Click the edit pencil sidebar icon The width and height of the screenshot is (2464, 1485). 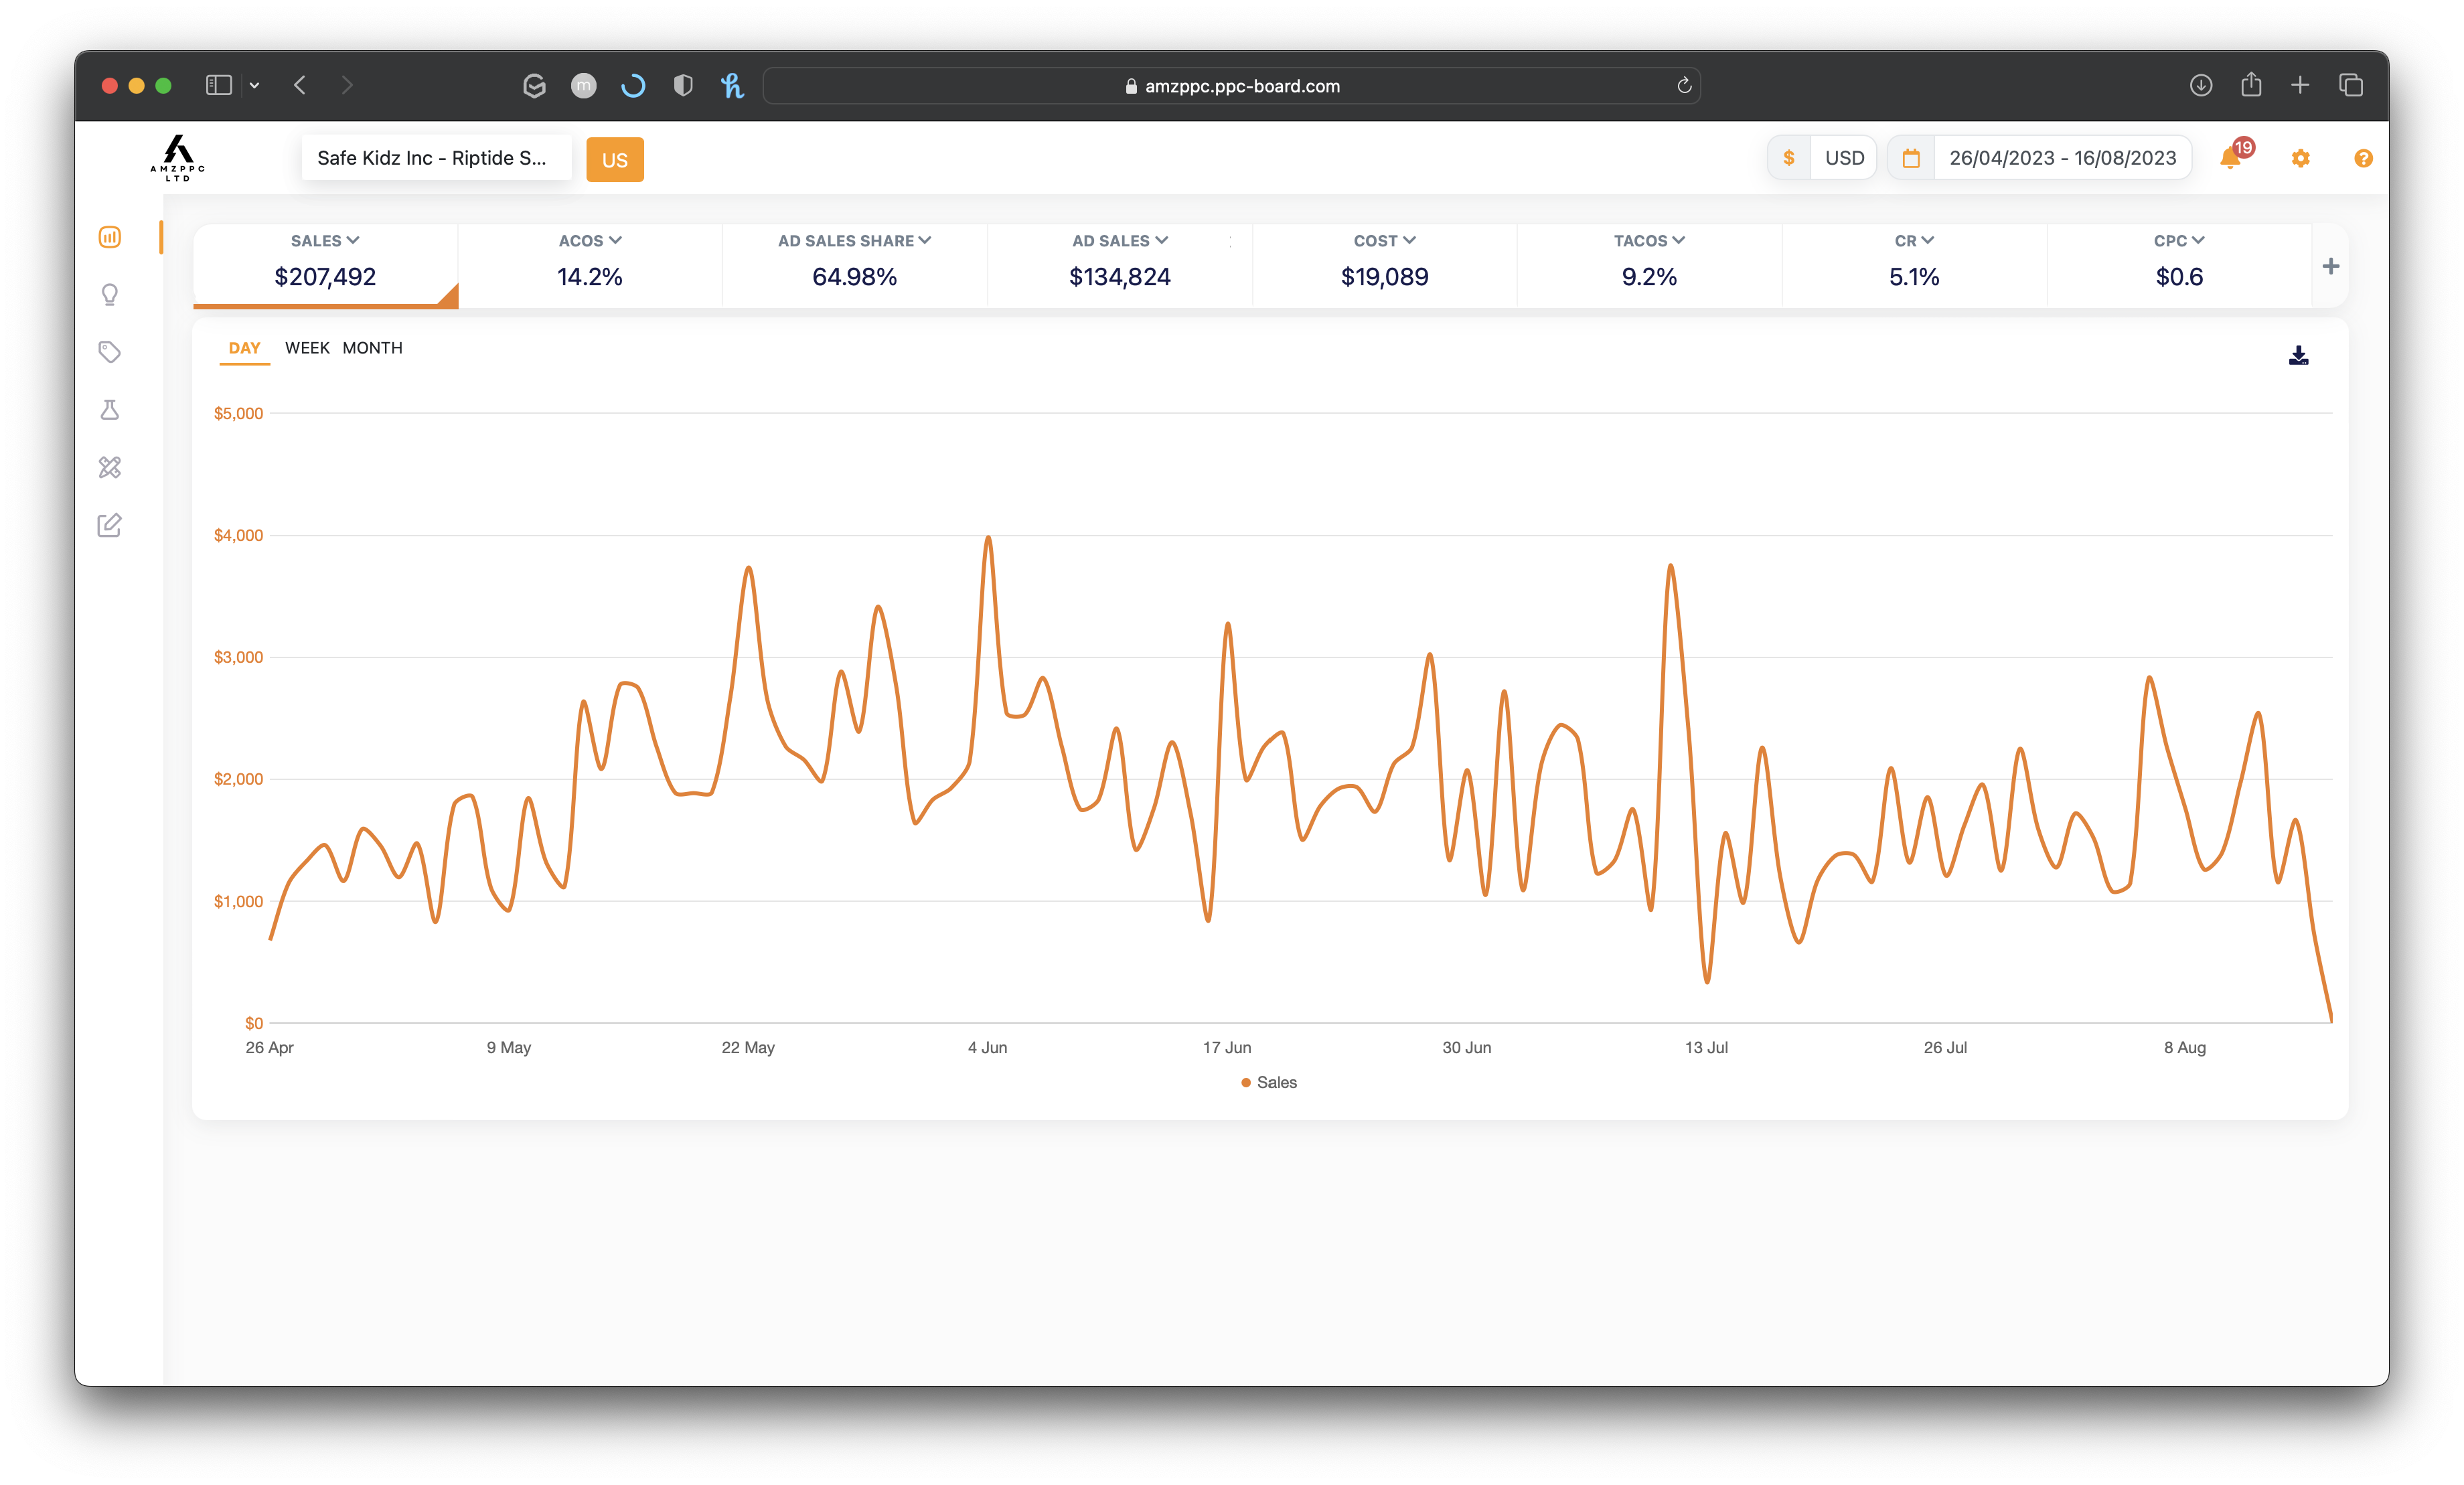tap(110, 525)
